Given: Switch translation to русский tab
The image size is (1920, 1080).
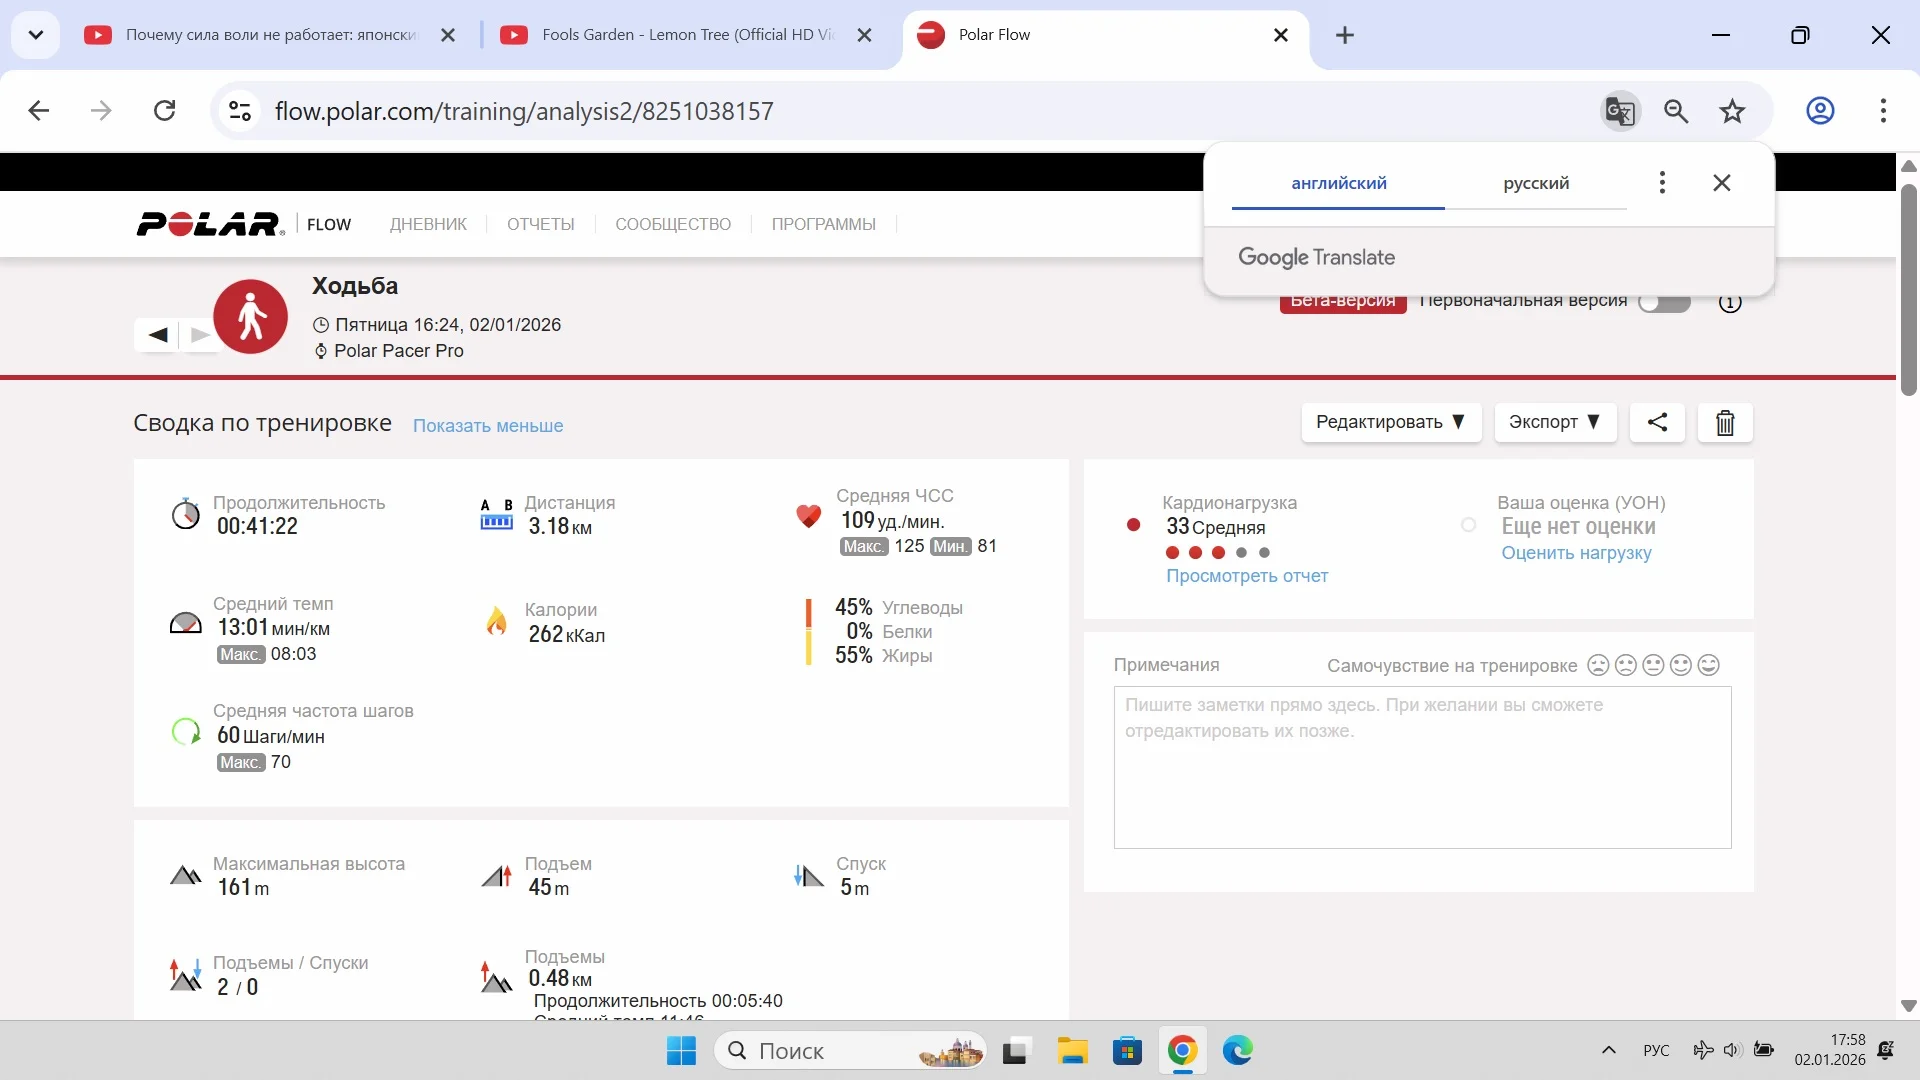Looking at the screenshot, I should [x=1536, y=183].
